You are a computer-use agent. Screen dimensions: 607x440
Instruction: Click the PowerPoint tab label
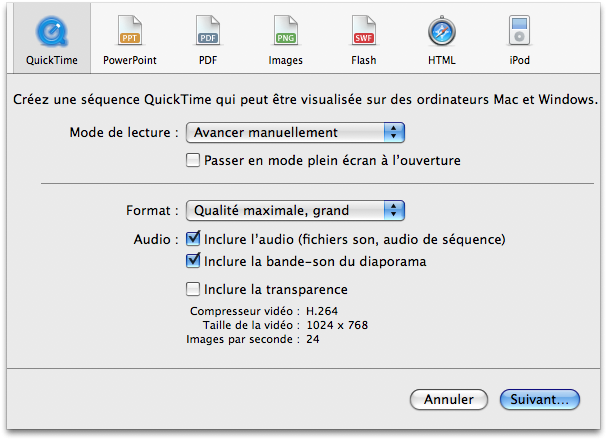[130, 60]
